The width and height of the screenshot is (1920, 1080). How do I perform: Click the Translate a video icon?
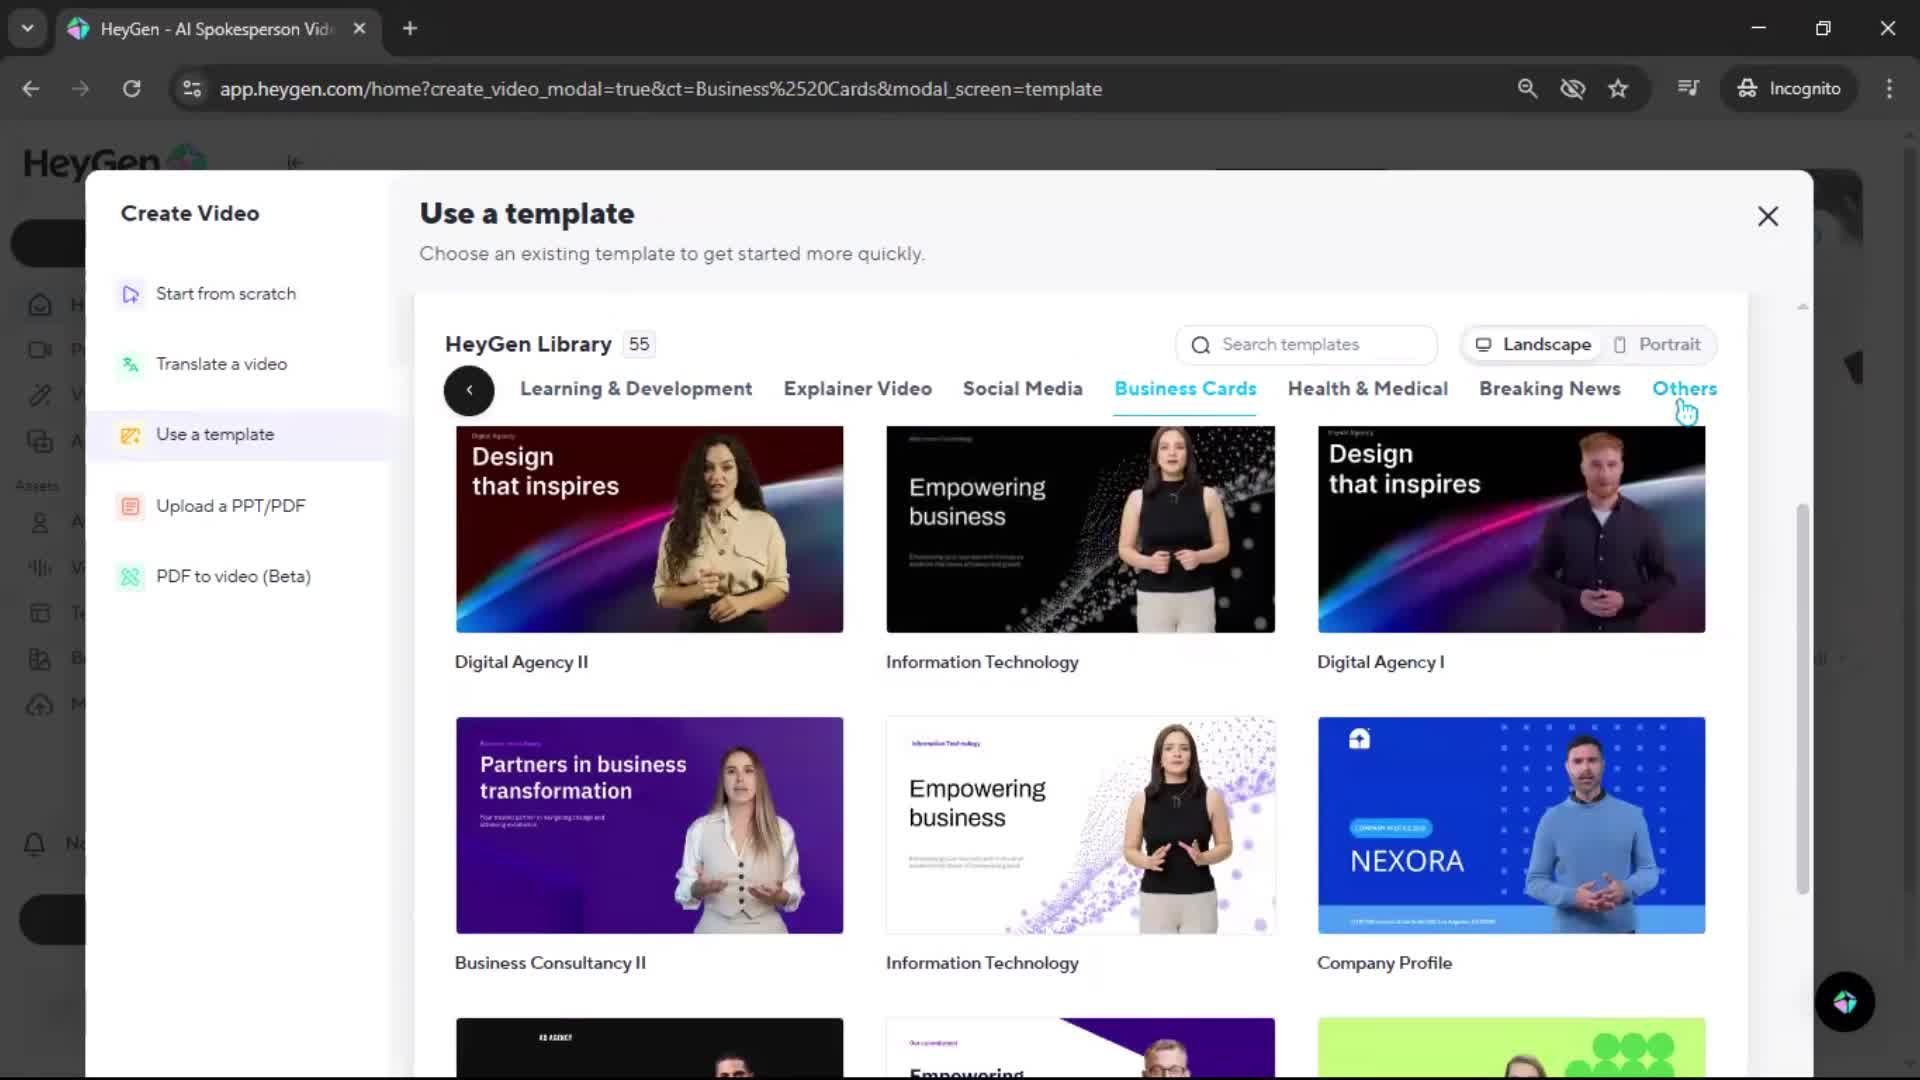130,365
